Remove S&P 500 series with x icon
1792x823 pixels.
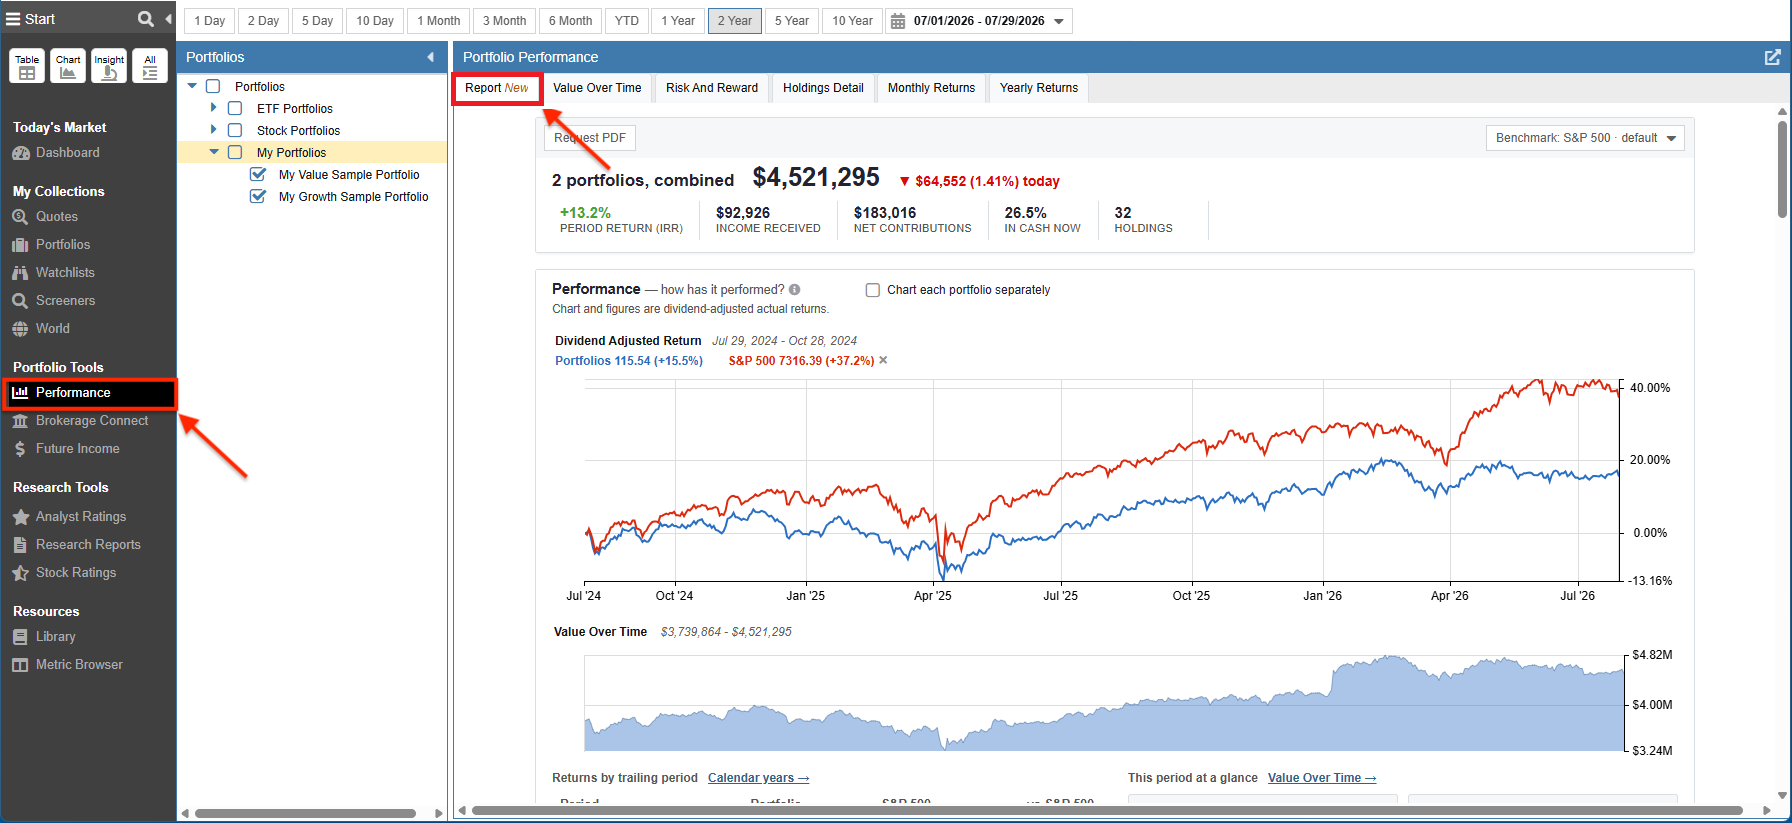point(883,360)
